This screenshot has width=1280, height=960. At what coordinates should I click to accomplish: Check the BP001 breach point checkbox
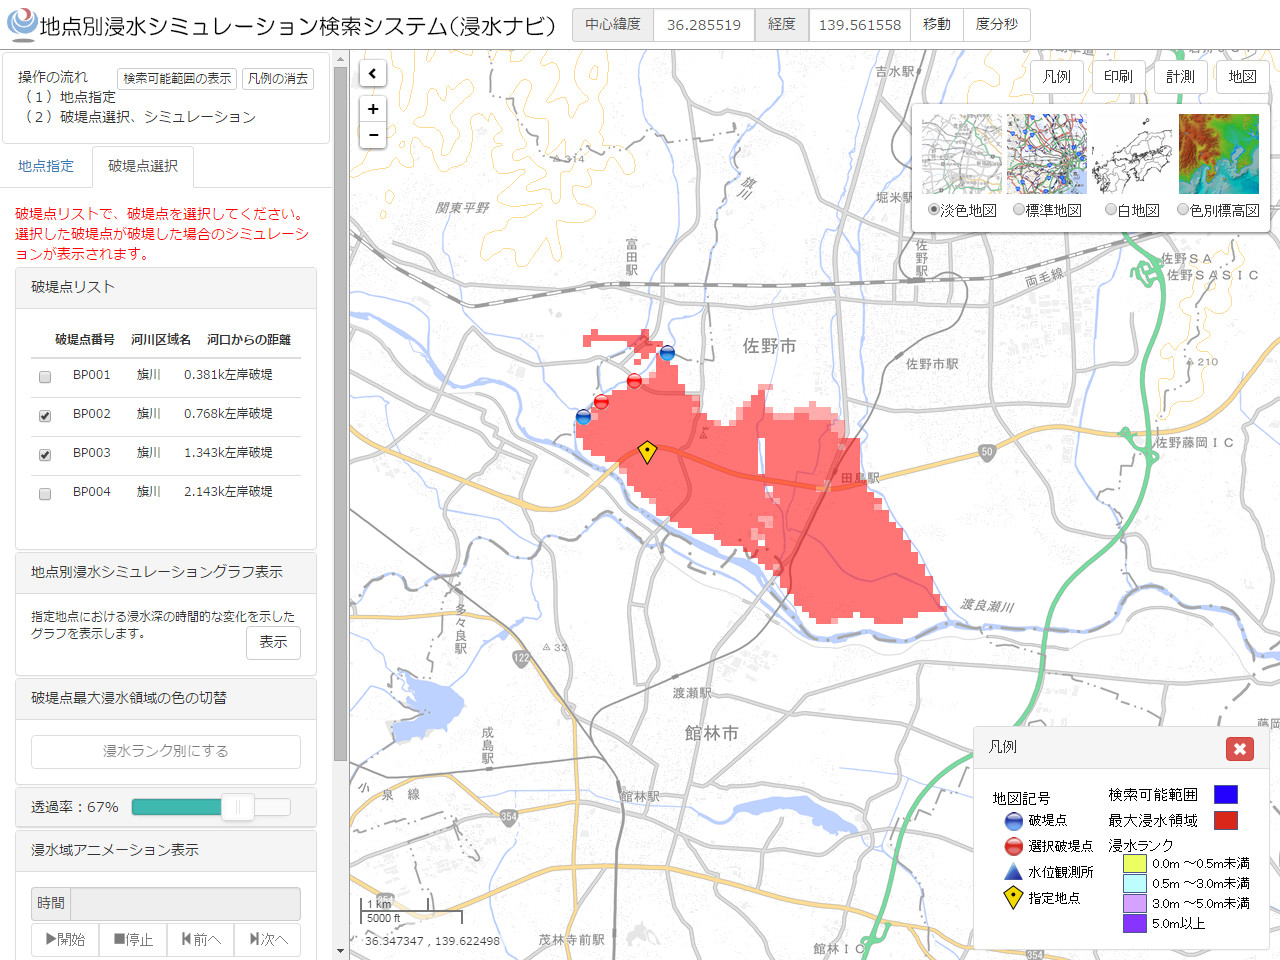[x=45, y=377]
